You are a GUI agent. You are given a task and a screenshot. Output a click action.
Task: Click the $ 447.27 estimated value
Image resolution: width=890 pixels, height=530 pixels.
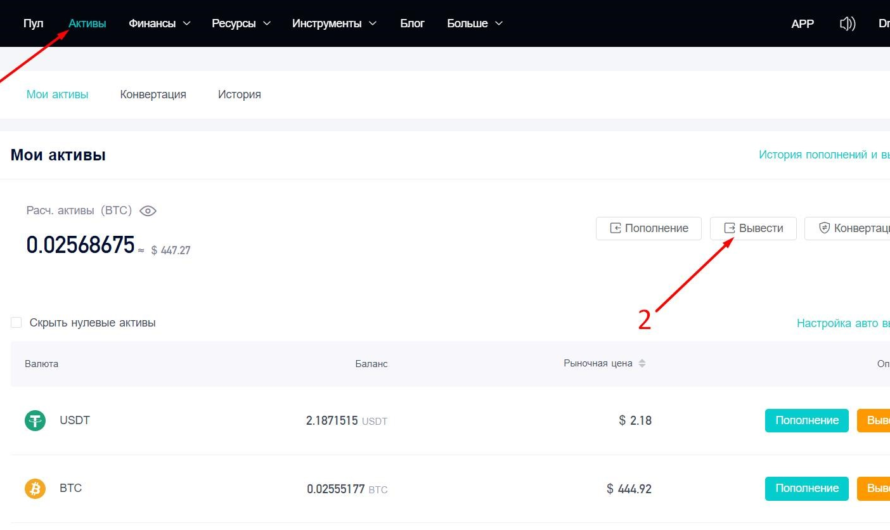click(x=171, y=250)
